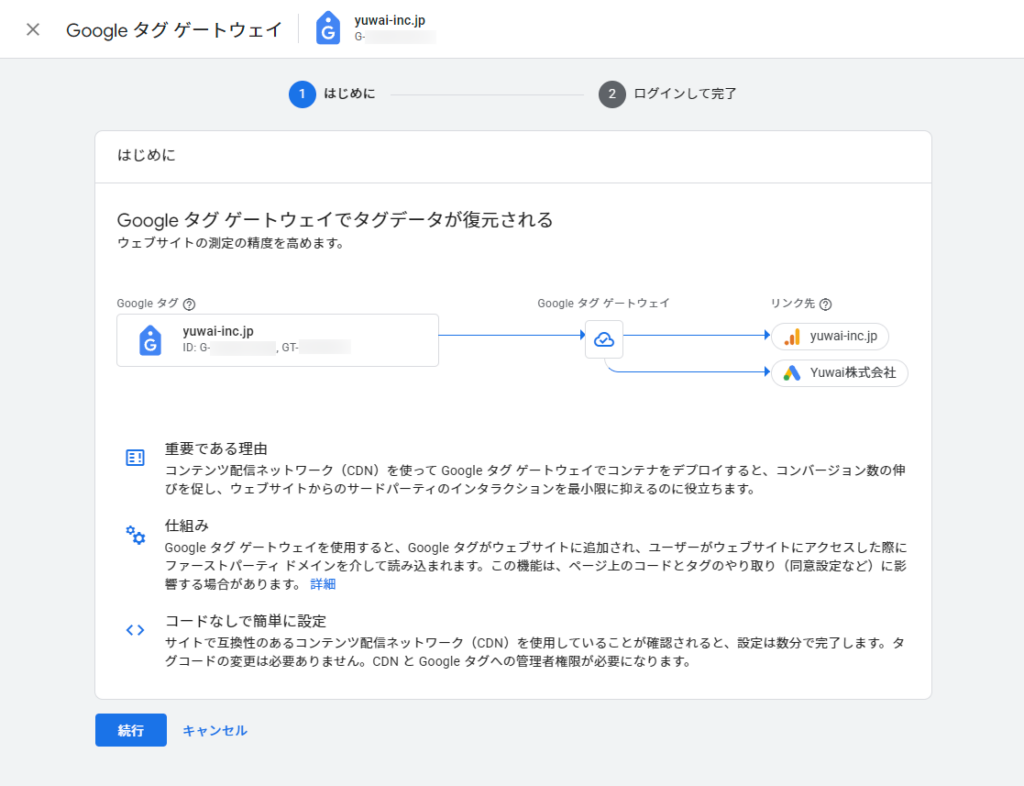This screenshot has height=786, width=1024.
Task: Open help icon next to Google タグ label
Action: click(x=189, y=304)
